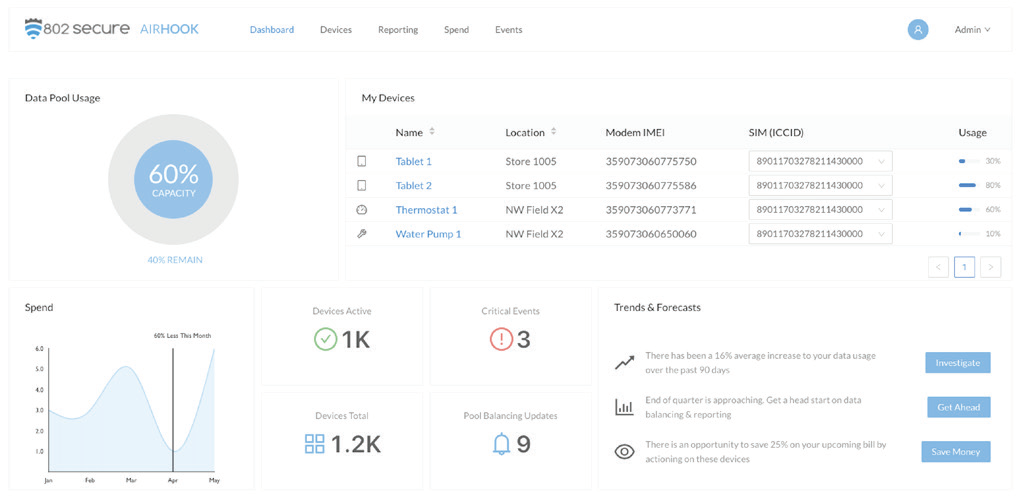Open the Tablet 2 device link
This screenshot has width=1024, height=497.
point(413,186)
